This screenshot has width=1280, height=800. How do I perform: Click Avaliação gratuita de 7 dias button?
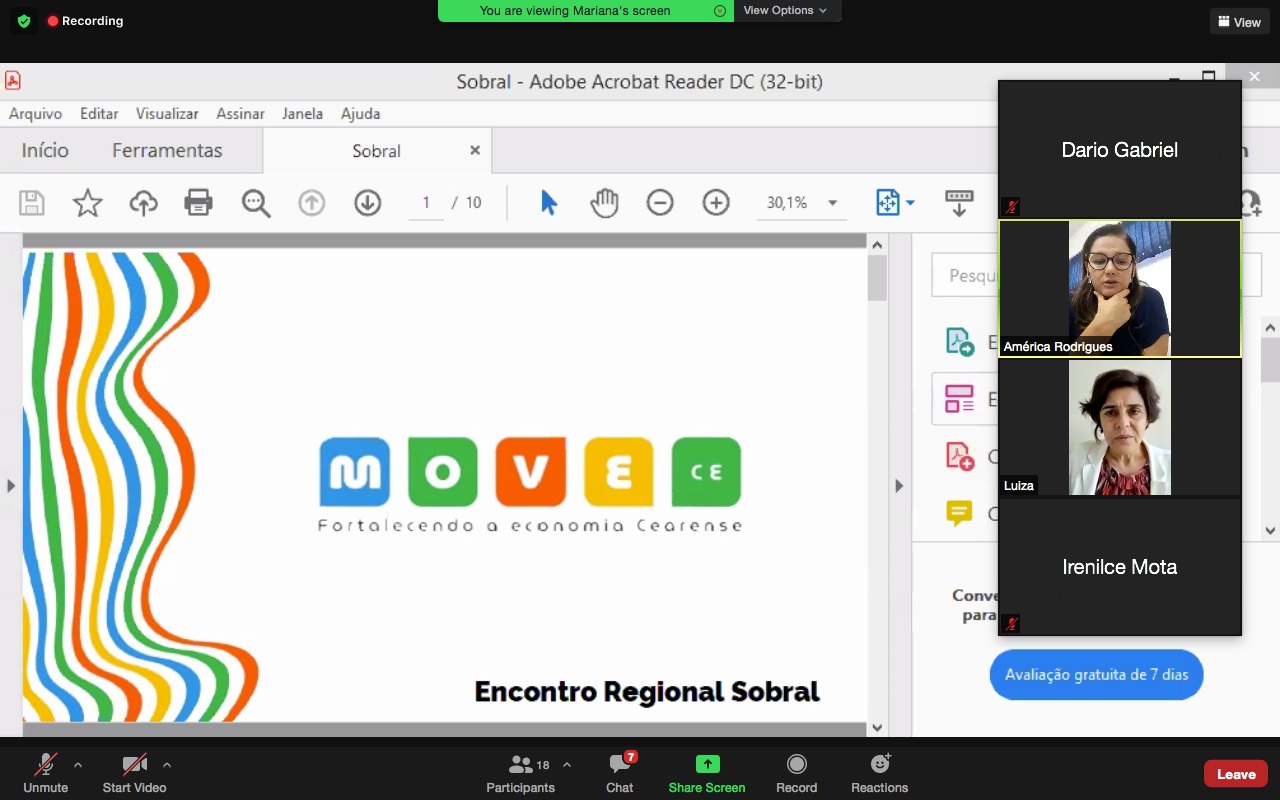1096,675
